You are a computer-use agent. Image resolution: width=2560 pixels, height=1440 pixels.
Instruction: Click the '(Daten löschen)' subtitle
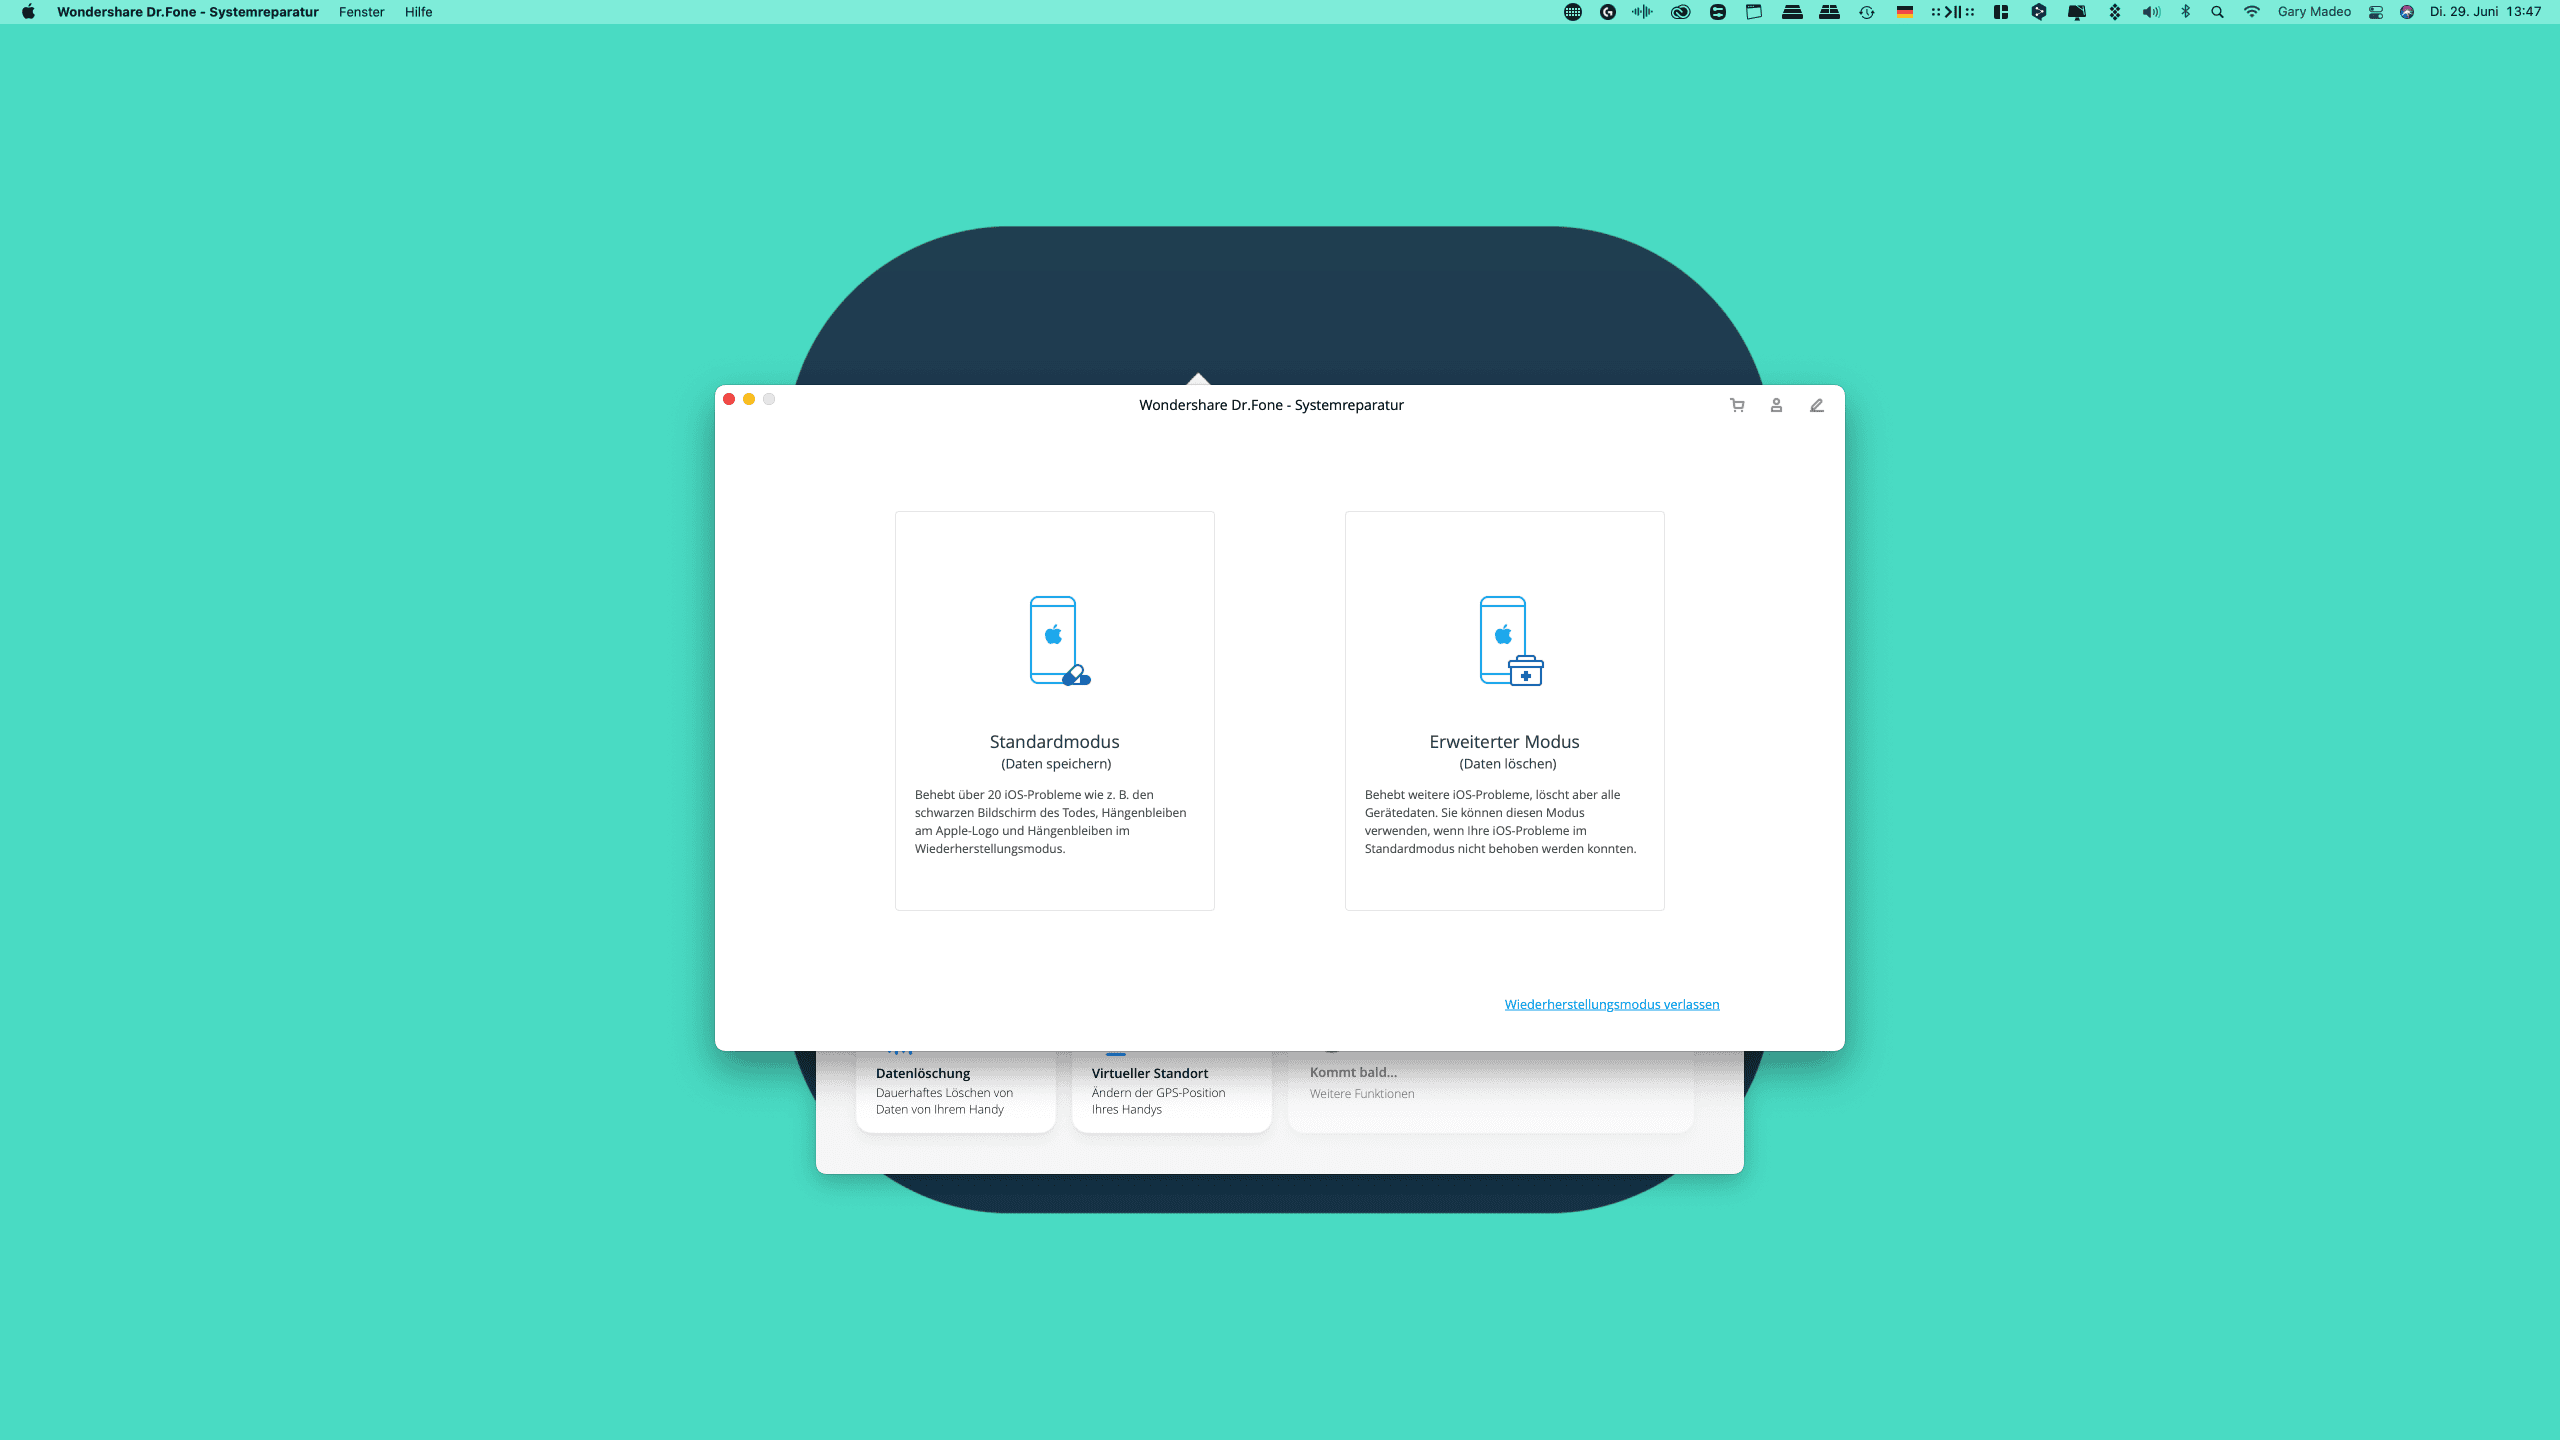[1508, 764]
